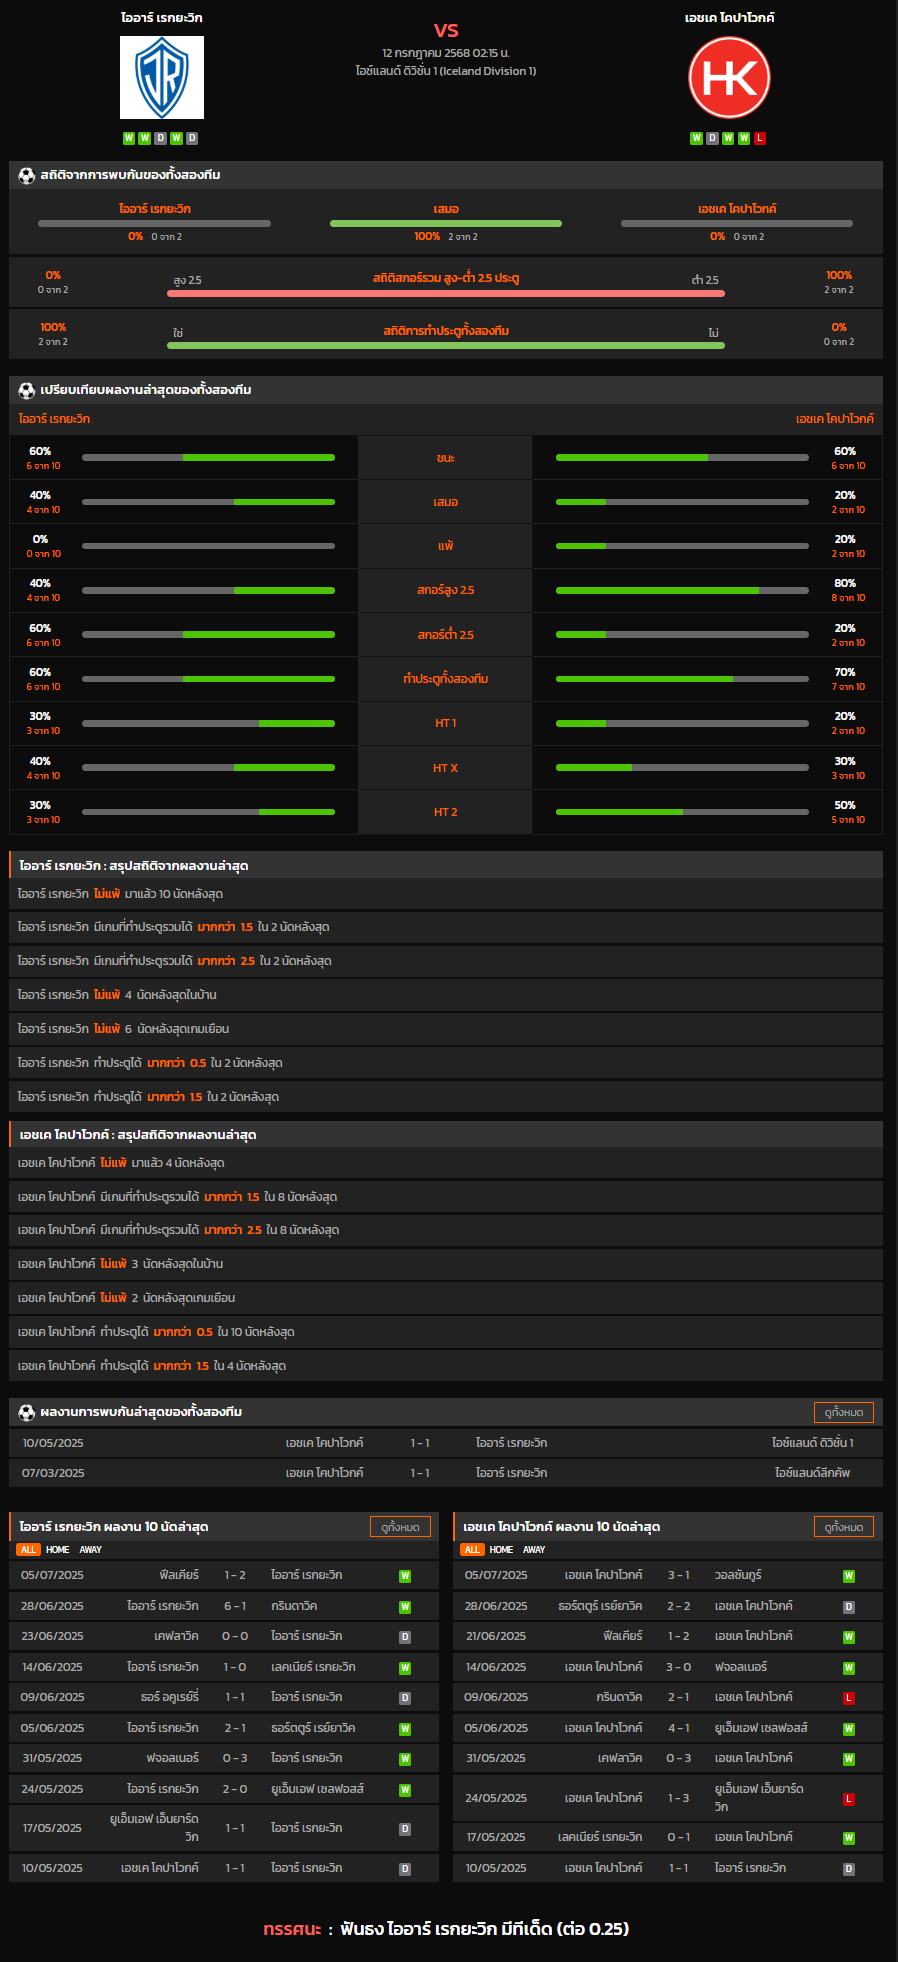Click the red HK club logo
This screenshot has height=1962, width=898.
tap(730, 77)
